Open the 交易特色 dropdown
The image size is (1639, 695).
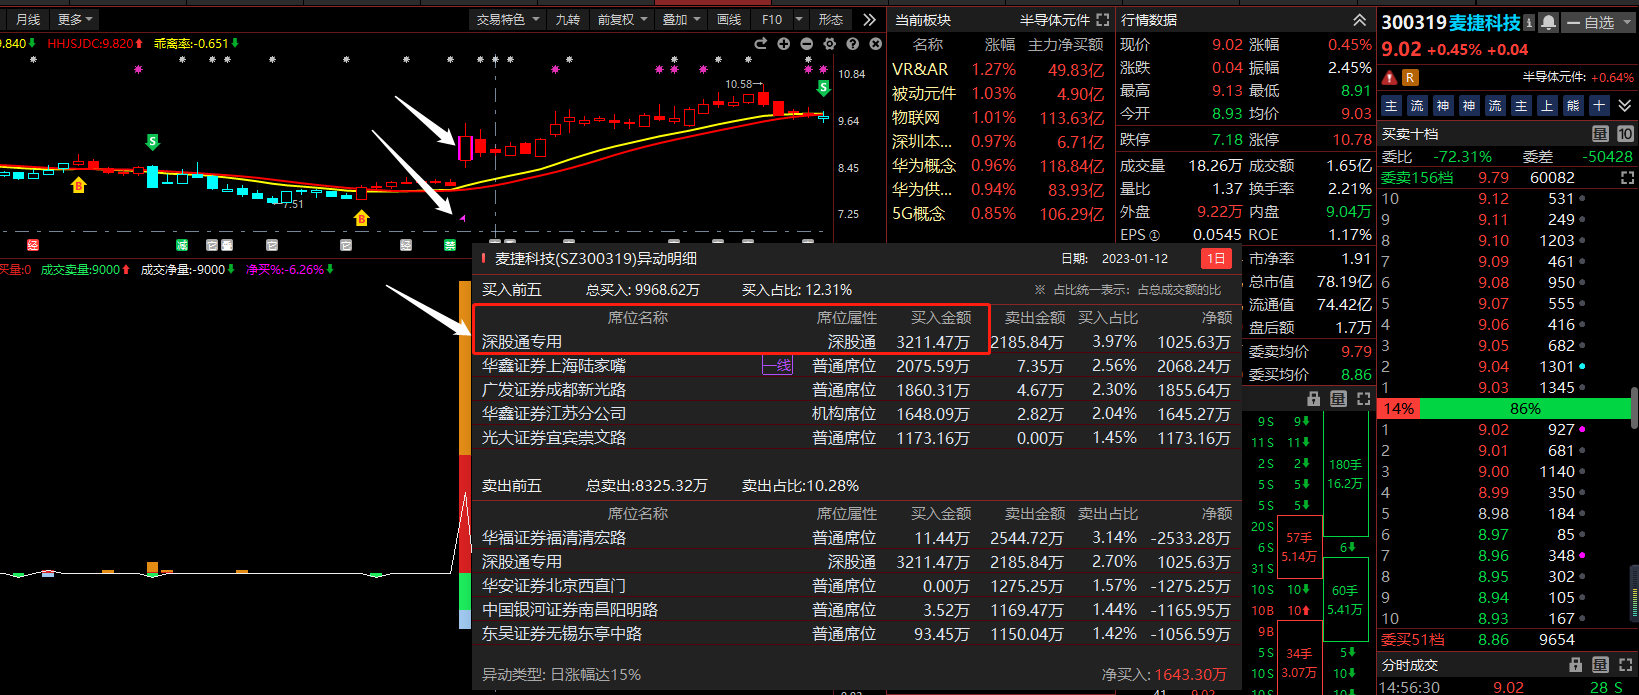coord(507,20)
